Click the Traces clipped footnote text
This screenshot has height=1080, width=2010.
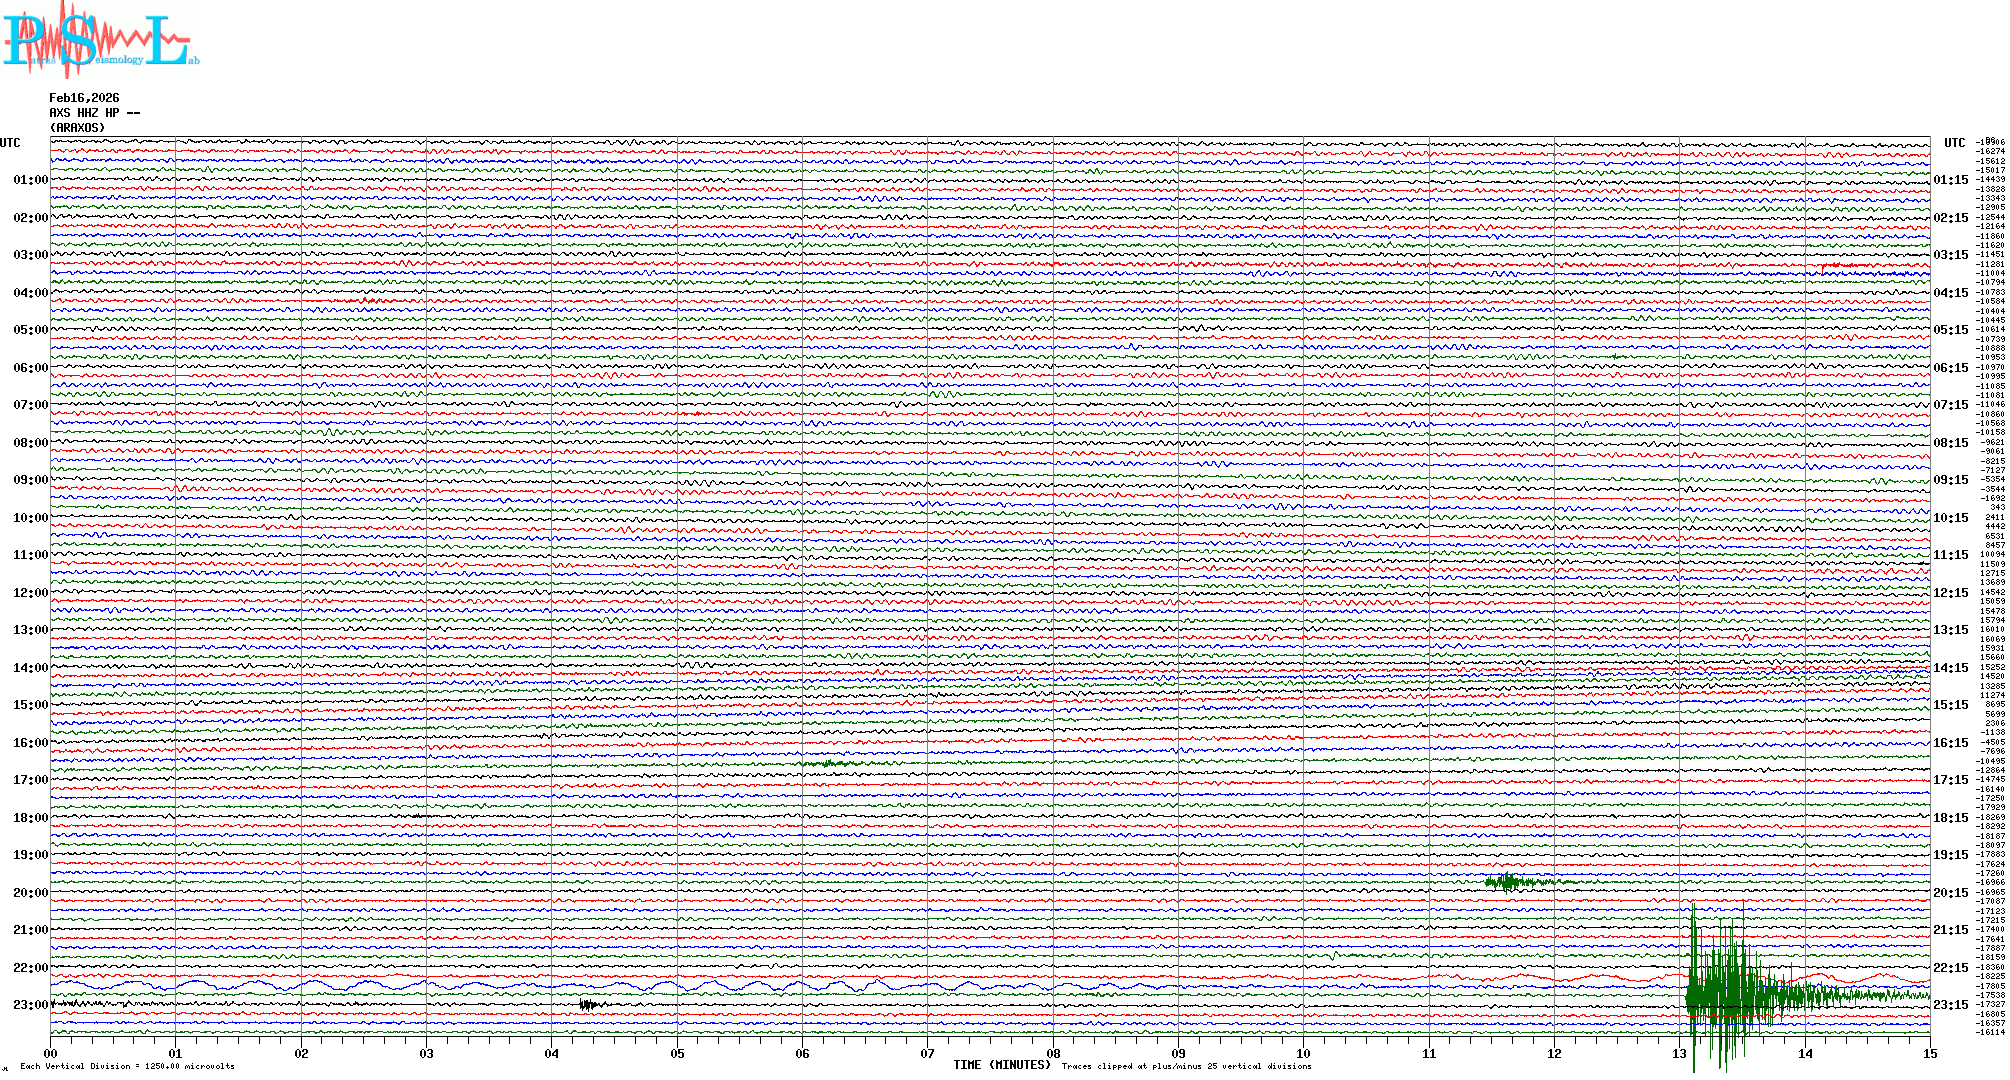[1186, 1066]
